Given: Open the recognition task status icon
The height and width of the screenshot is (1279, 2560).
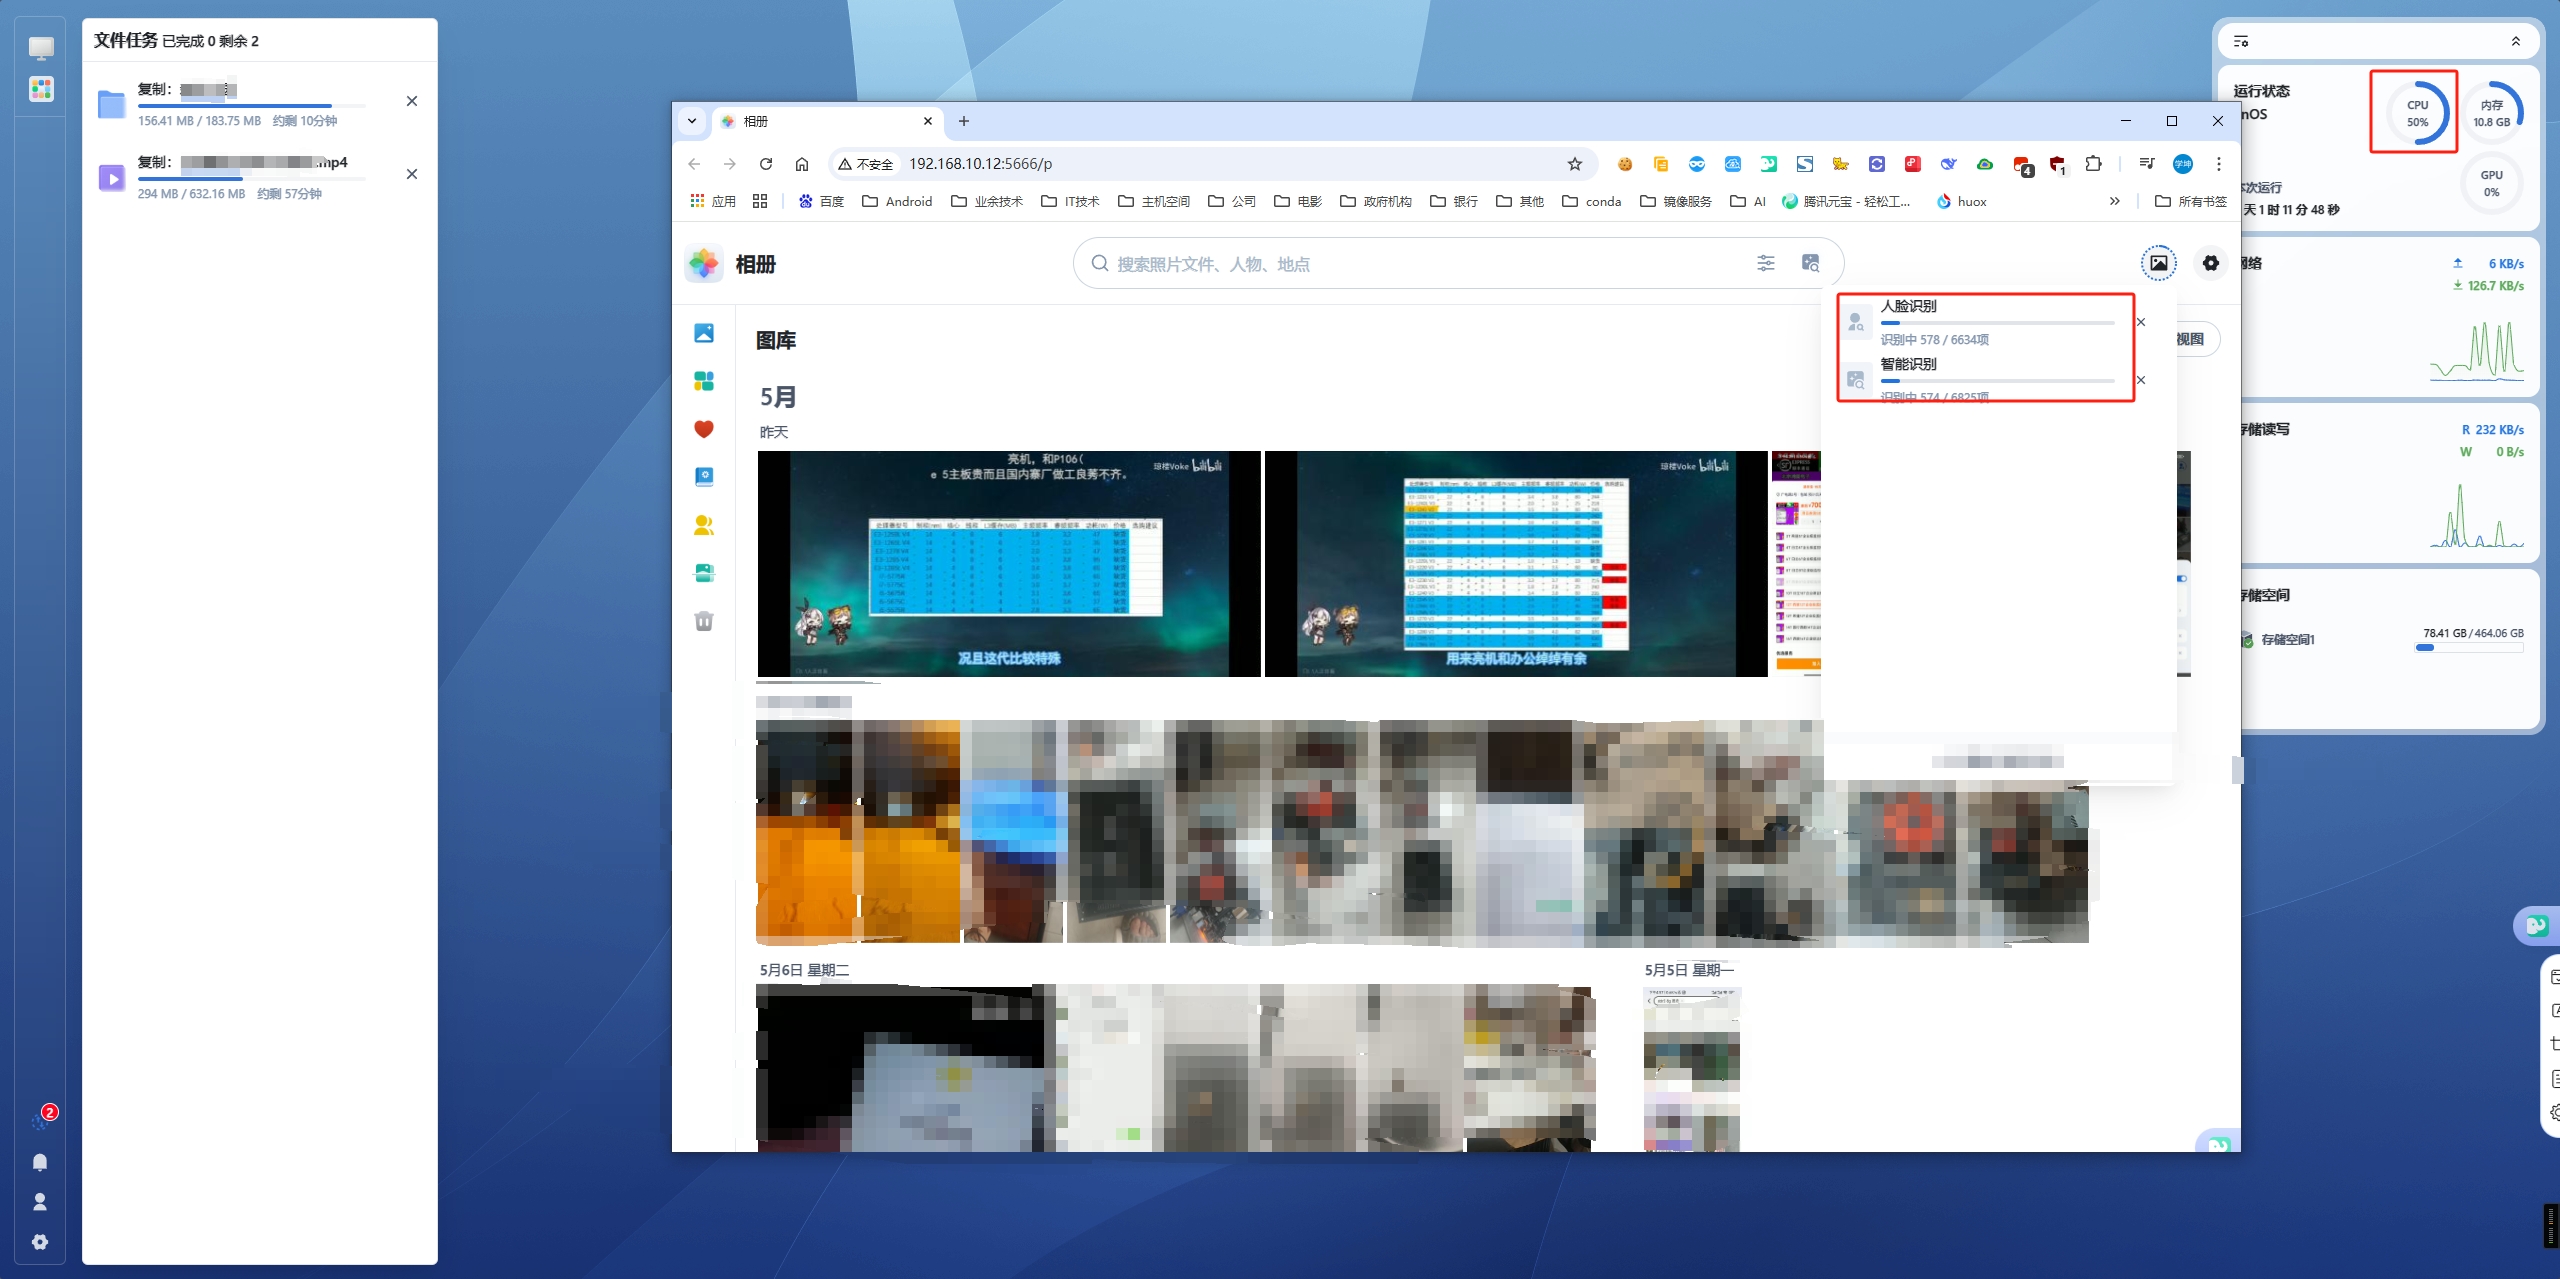Looking at the screenshot, I should pos(2159,263).
